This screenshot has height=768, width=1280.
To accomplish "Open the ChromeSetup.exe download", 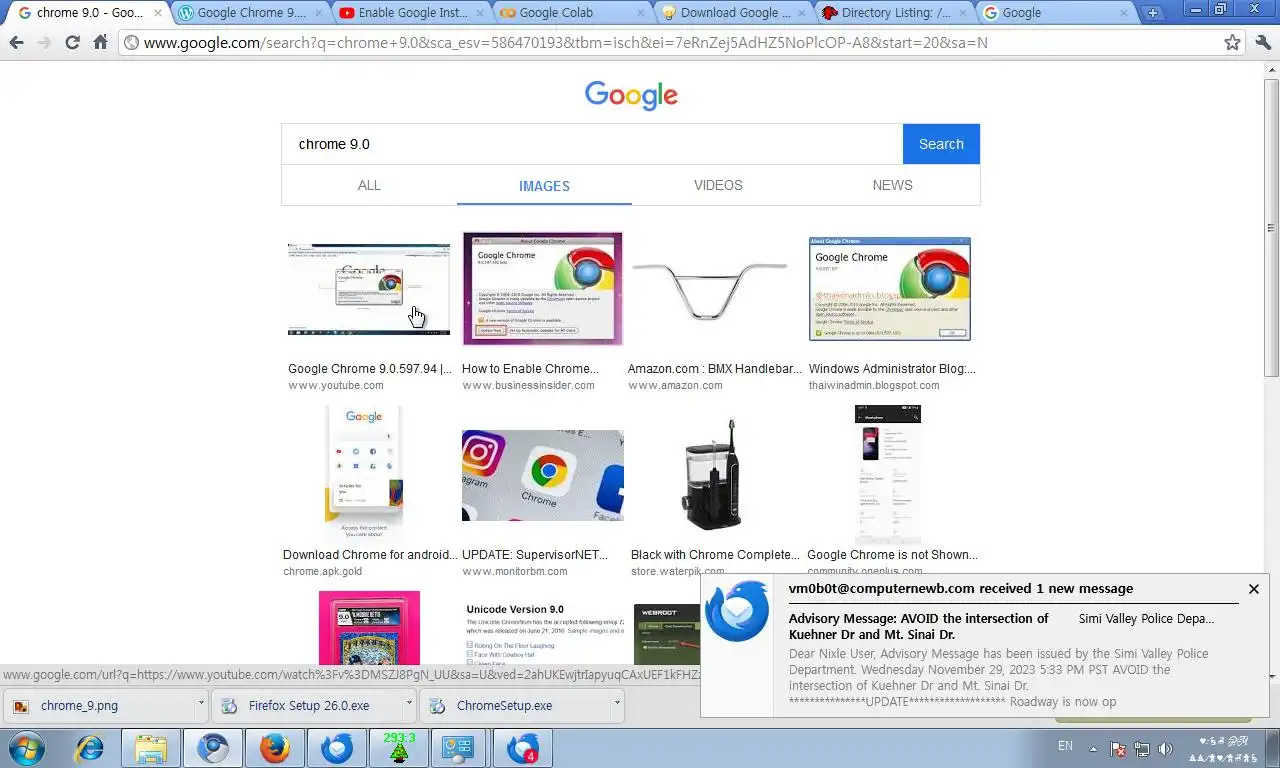I will click(x=516, y=705).
